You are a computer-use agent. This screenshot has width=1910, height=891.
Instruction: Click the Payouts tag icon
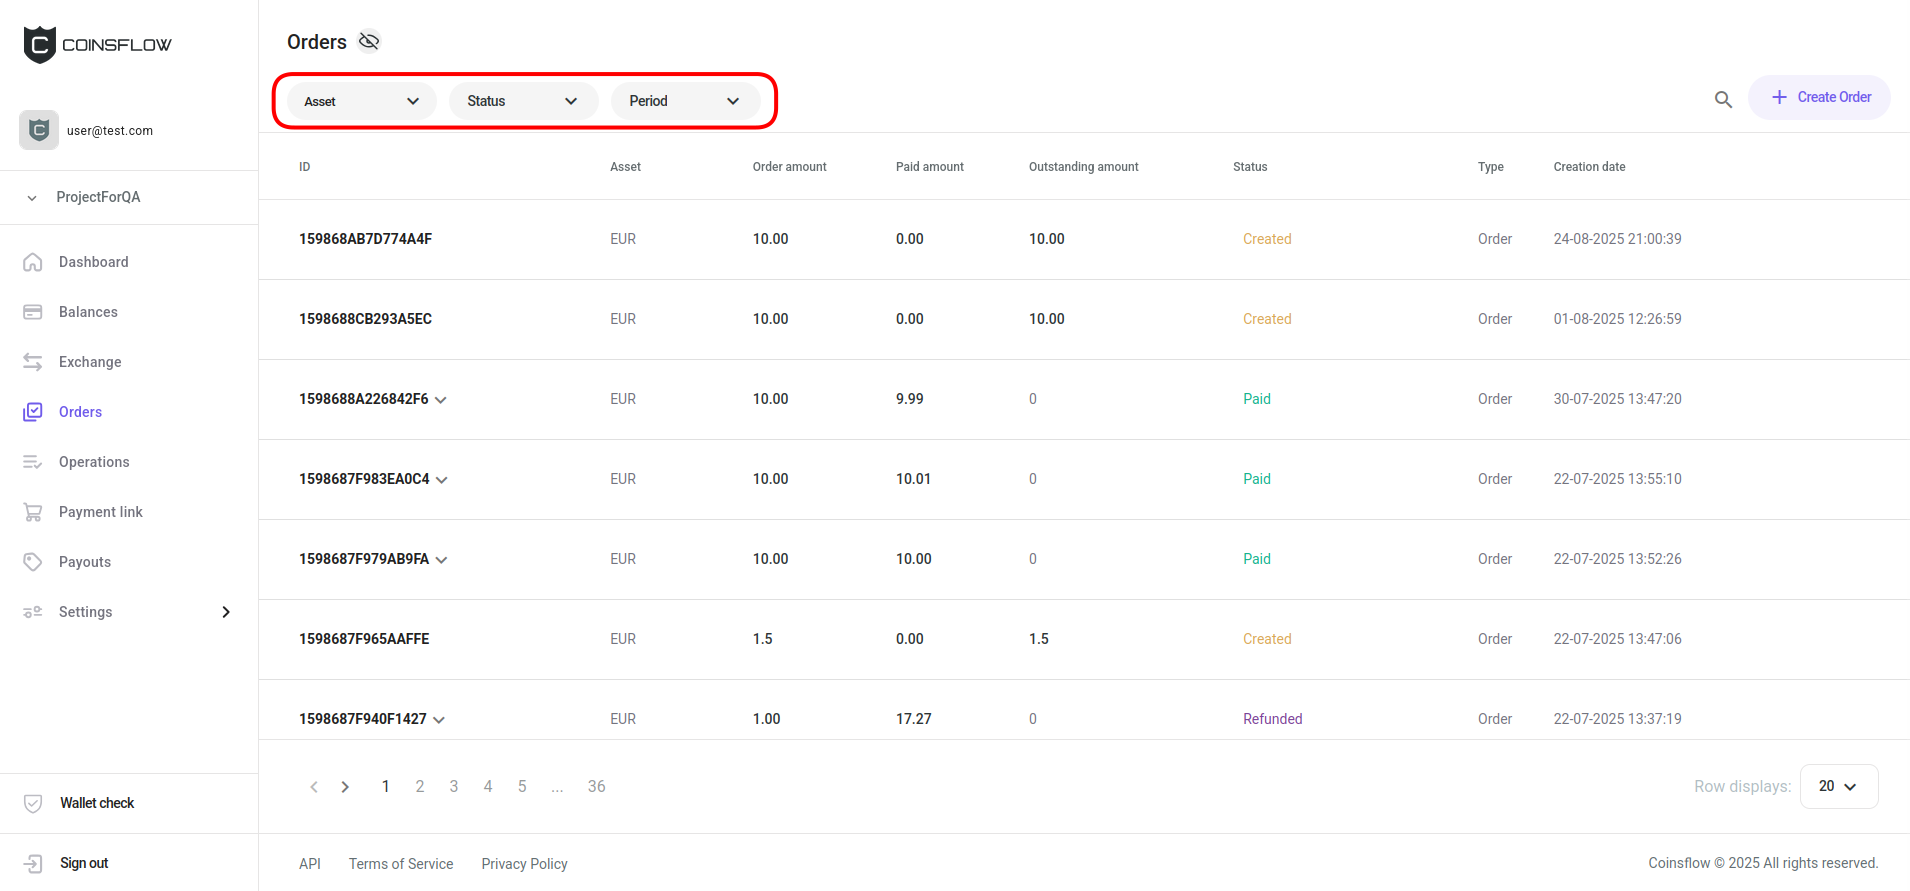pyautogui.click(x=33, y=562)
